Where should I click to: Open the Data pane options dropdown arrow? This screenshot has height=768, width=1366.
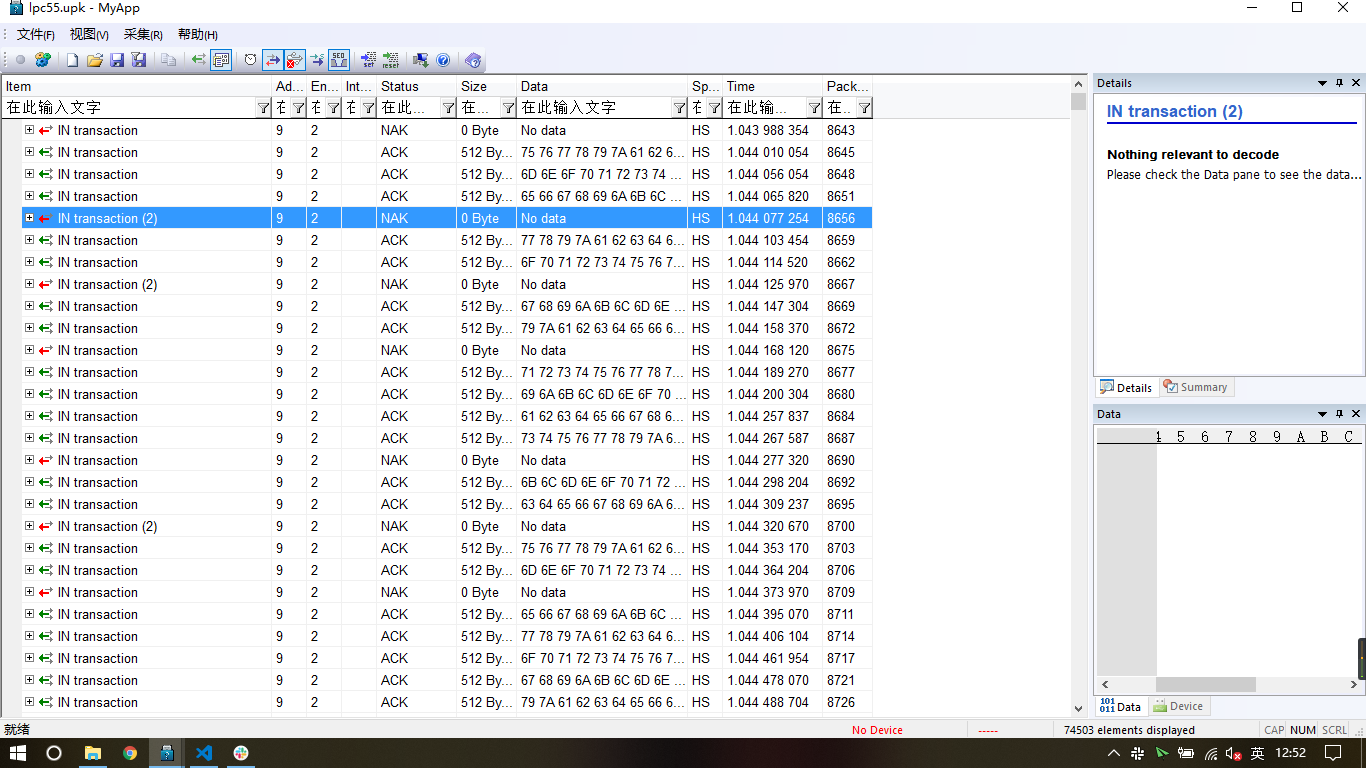pos(1322,414)
